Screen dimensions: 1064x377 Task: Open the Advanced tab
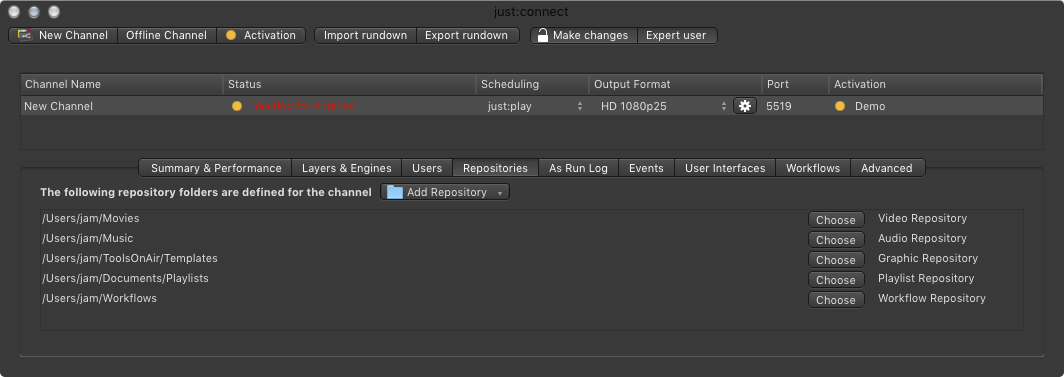[887, 167]
